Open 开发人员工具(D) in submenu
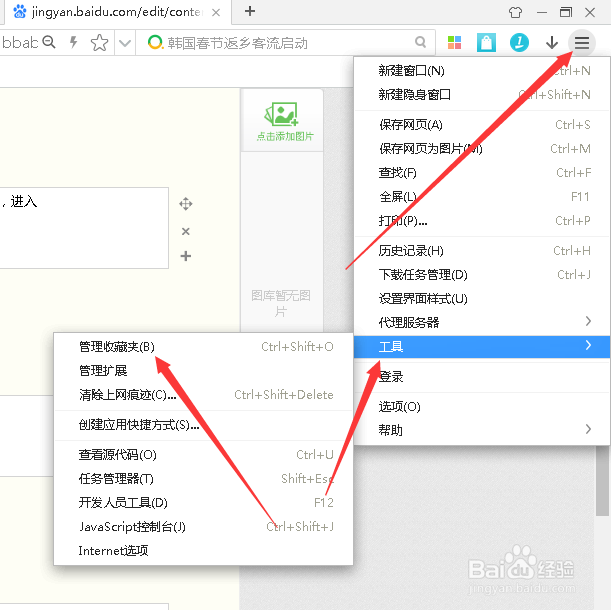Viewport: 611px width, 610px height. pos(203,503)
